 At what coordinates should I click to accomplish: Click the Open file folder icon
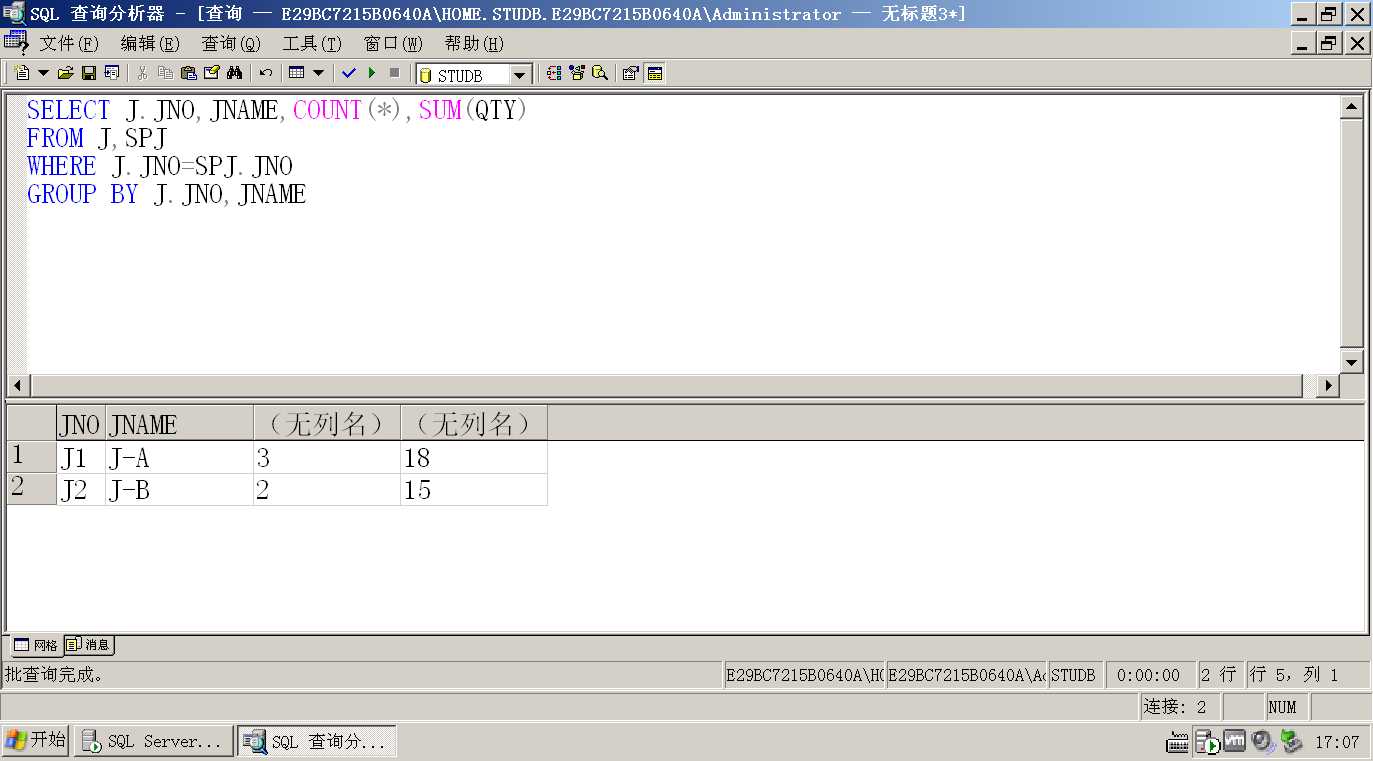click(x=66, y=73)
